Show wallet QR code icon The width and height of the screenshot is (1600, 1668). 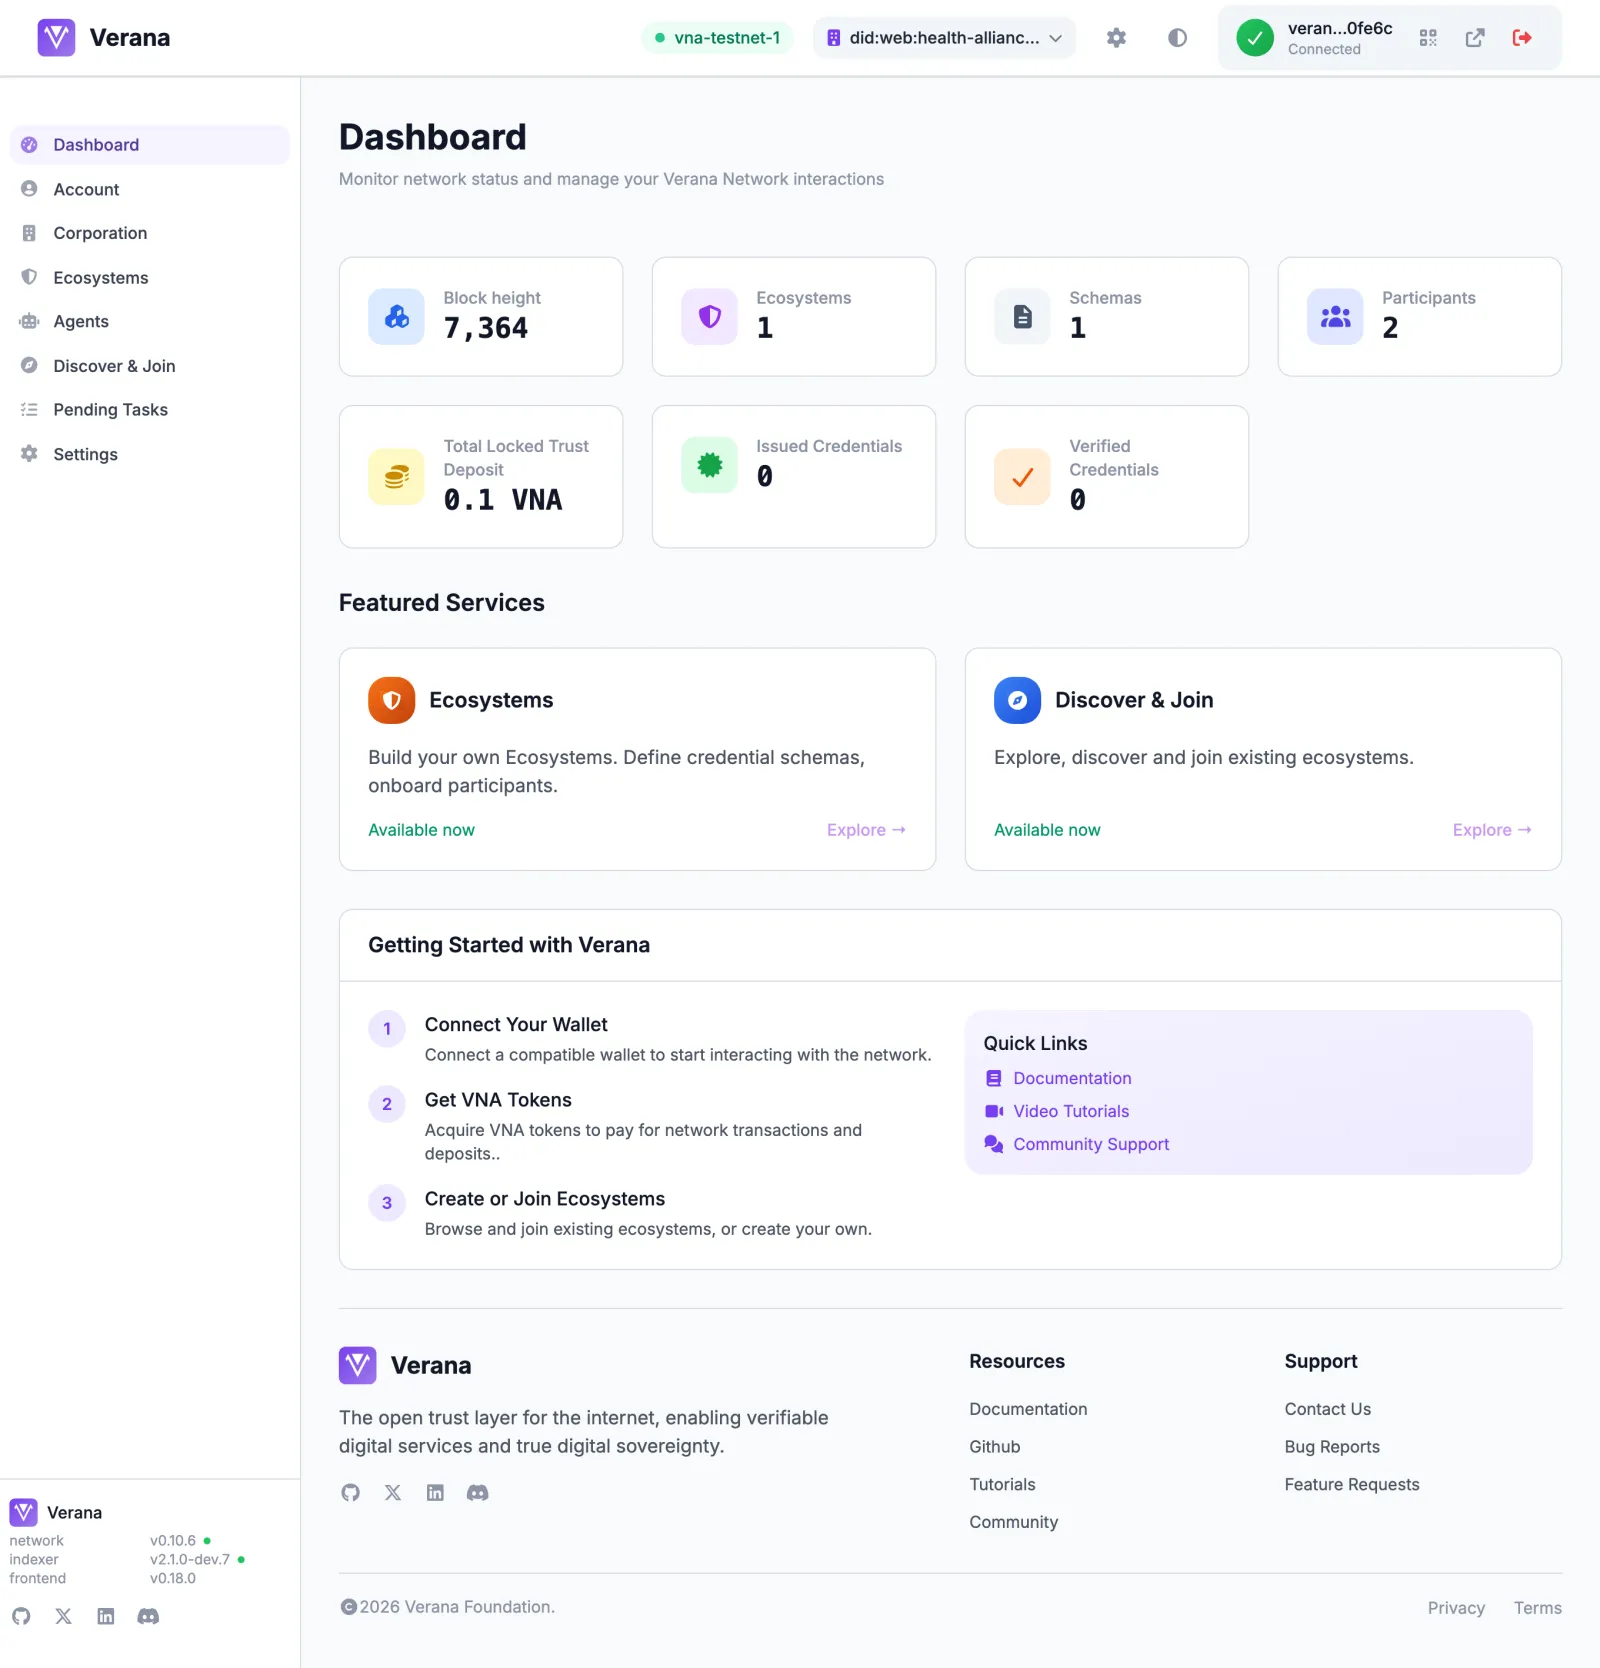point(1428,38)
